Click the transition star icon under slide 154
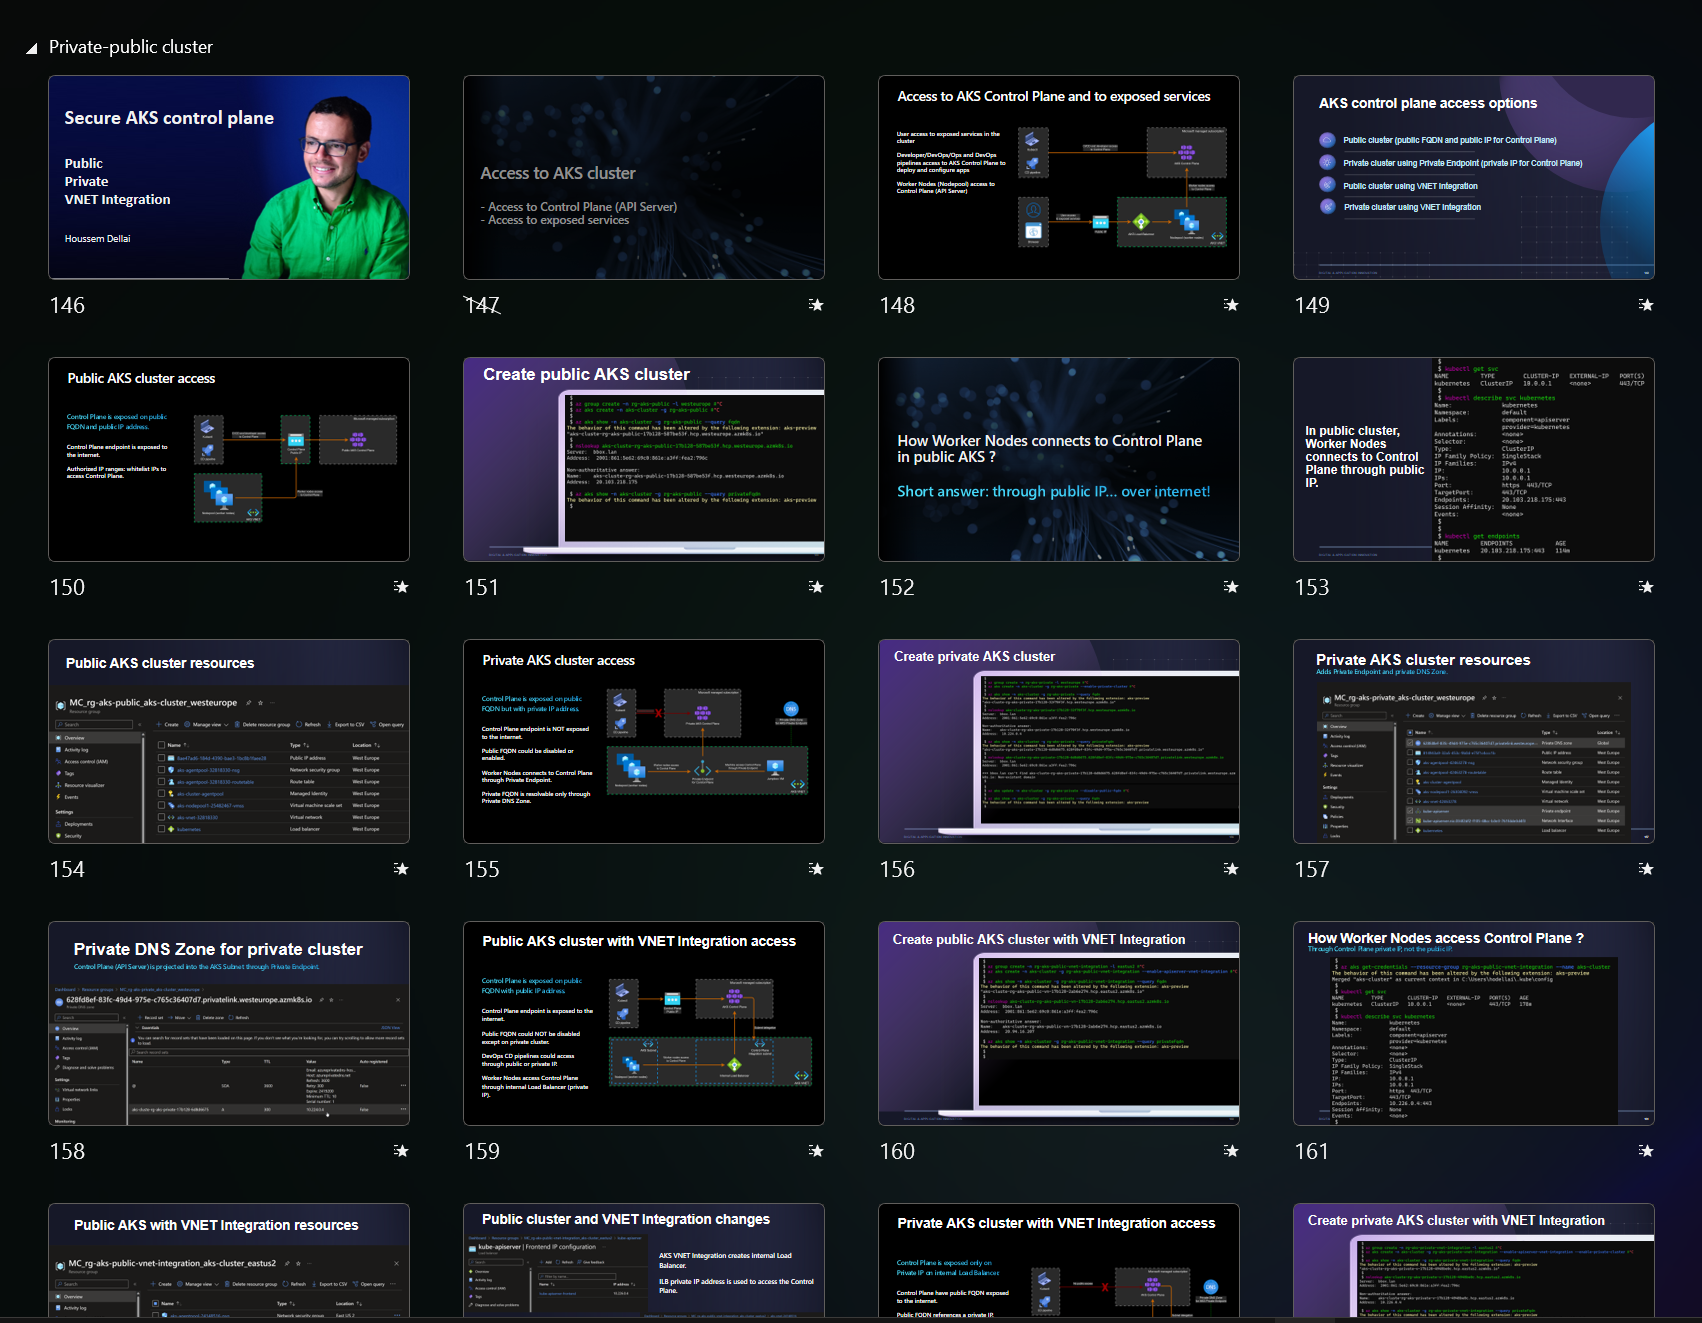 401,869
